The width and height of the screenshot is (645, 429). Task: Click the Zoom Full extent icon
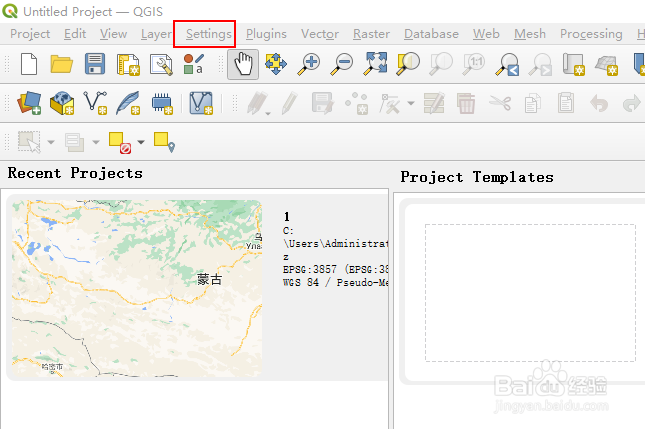click(375, 64)
